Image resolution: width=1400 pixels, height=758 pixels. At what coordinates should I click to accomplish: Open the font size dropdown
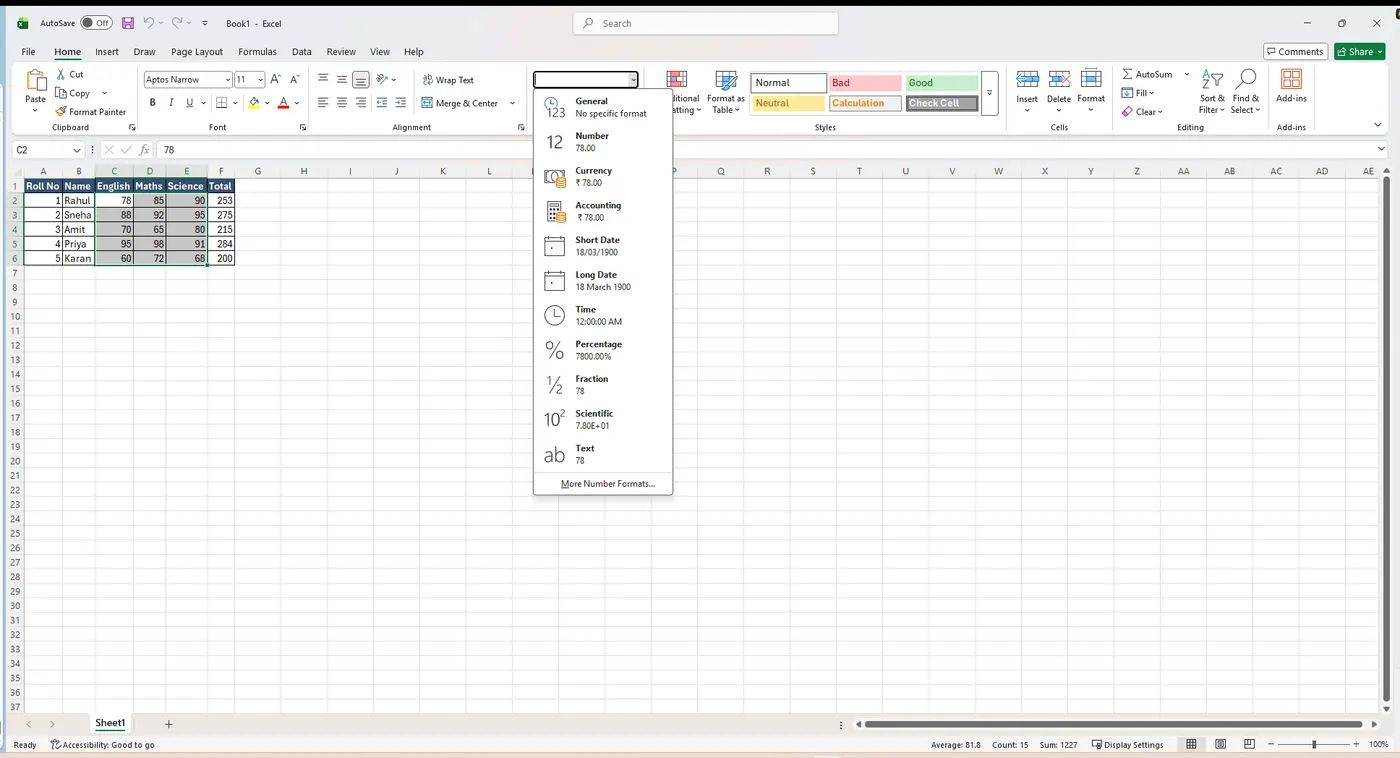coord(261,80)
